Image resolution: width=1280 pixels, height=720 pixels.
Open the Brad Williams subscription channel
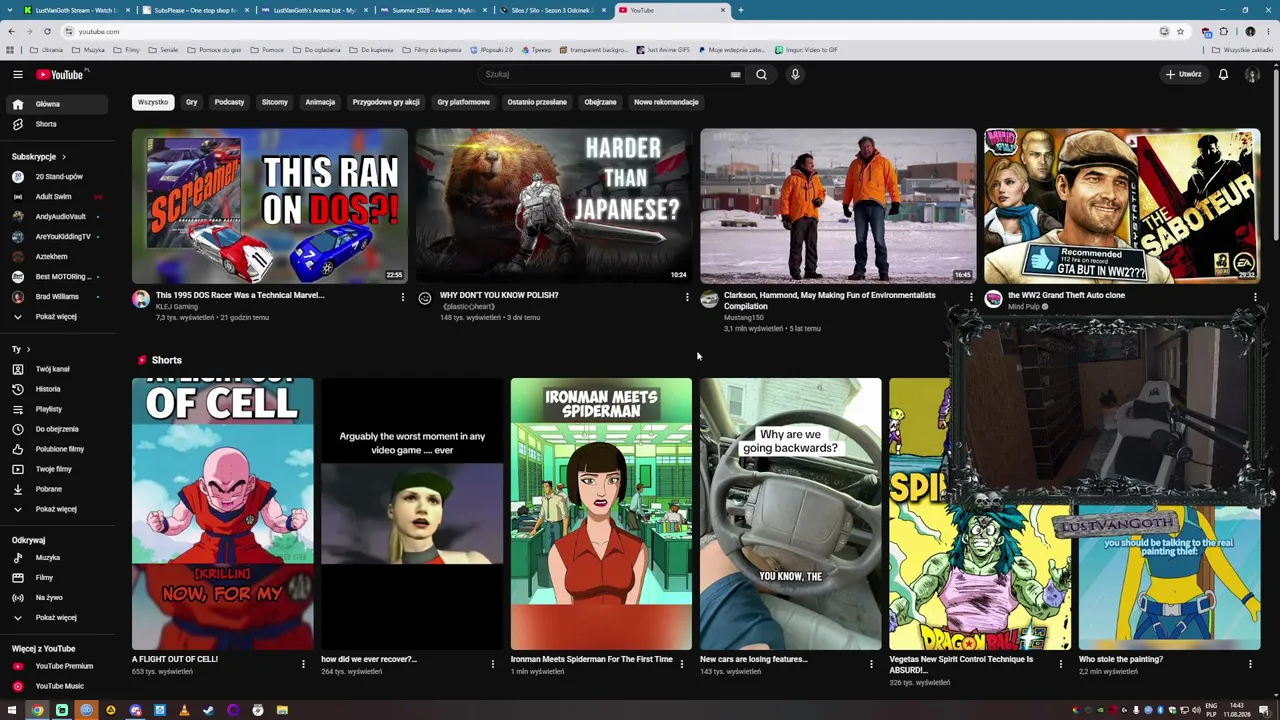point(56,297)
